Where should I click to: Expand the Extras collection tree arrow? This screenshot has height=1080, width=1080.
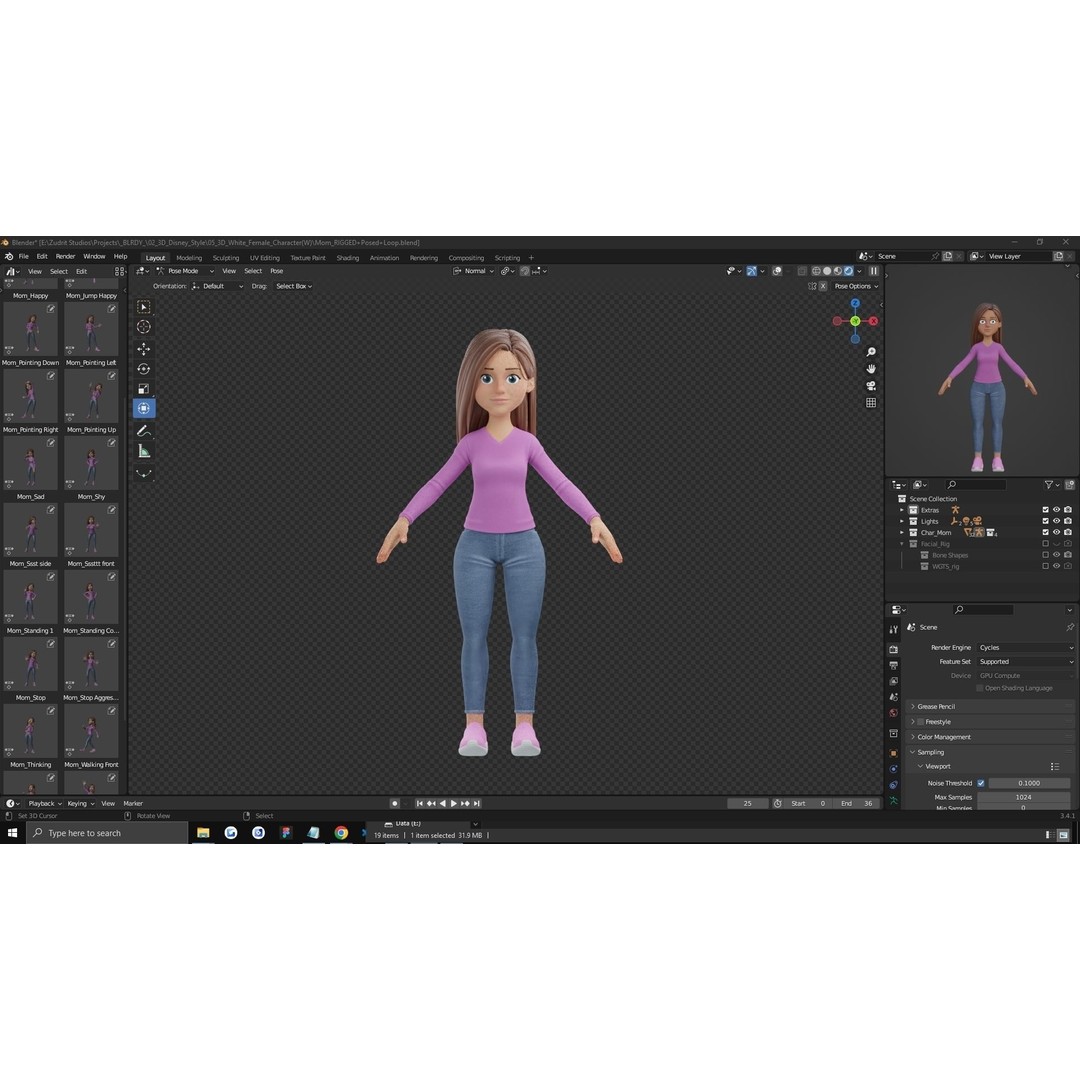902,510
